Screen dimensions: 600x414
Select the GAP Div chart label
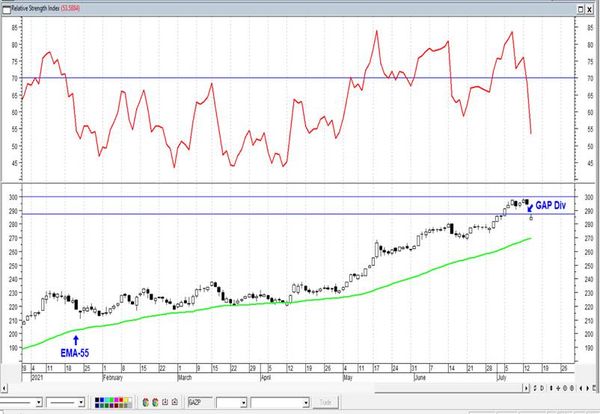tap(550, 205)
